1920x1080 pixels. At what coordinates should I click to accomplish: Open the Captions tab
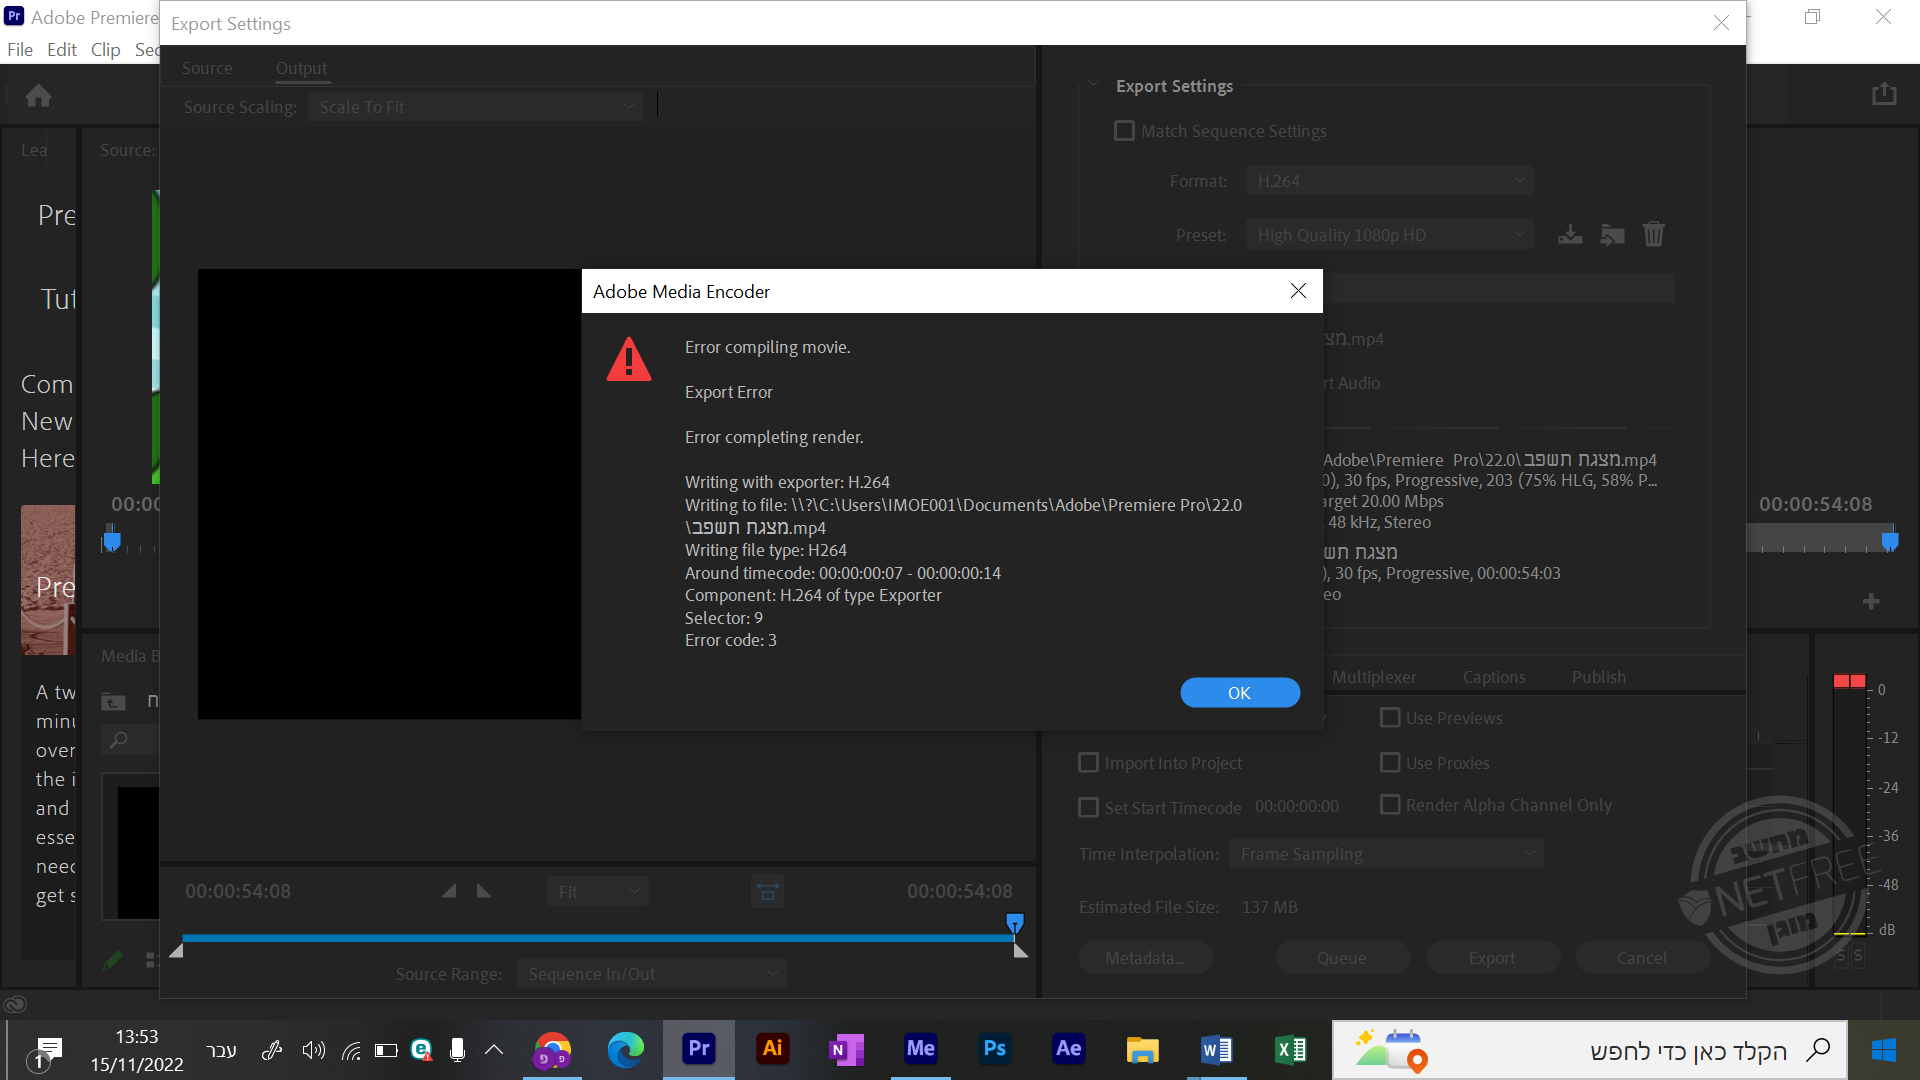1493,677
